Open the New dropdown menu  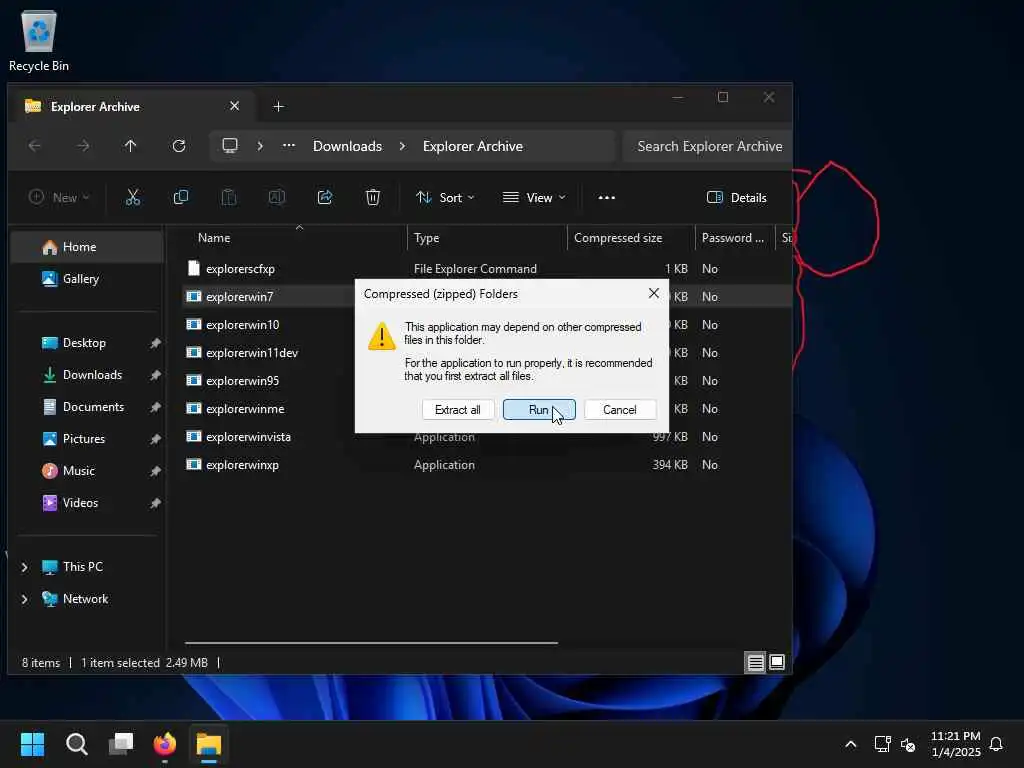(59, 197)
